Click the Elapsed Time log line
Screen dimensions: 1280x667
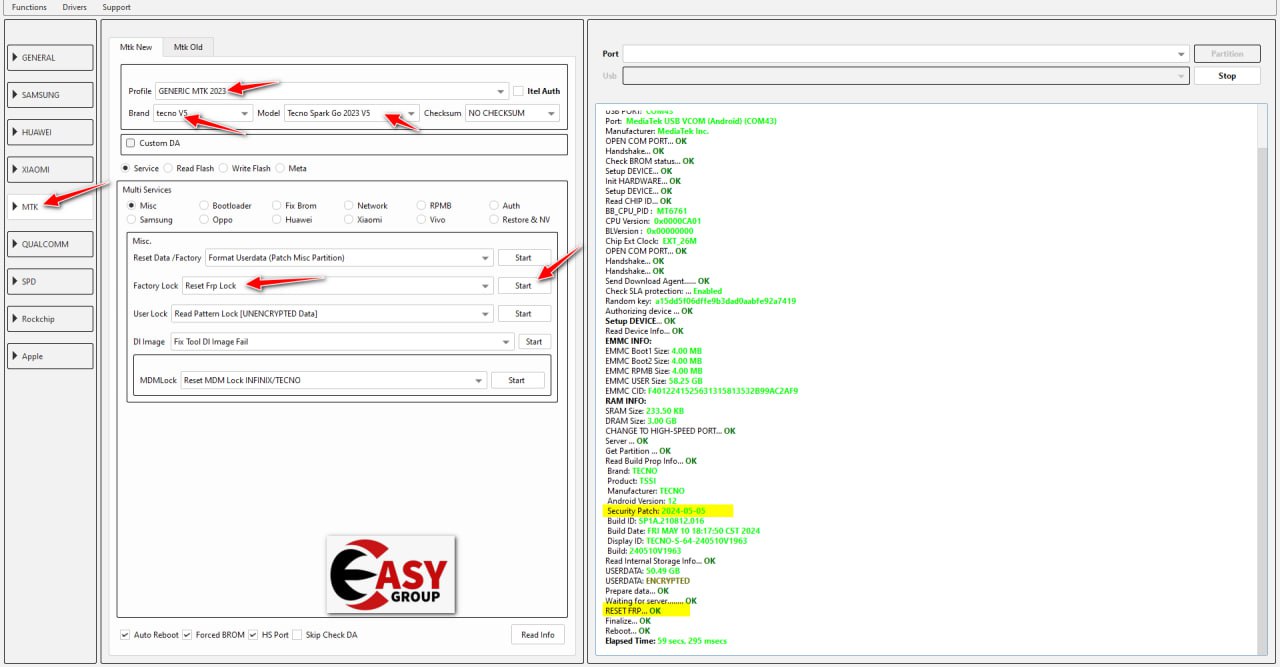(x=666, y=641)
